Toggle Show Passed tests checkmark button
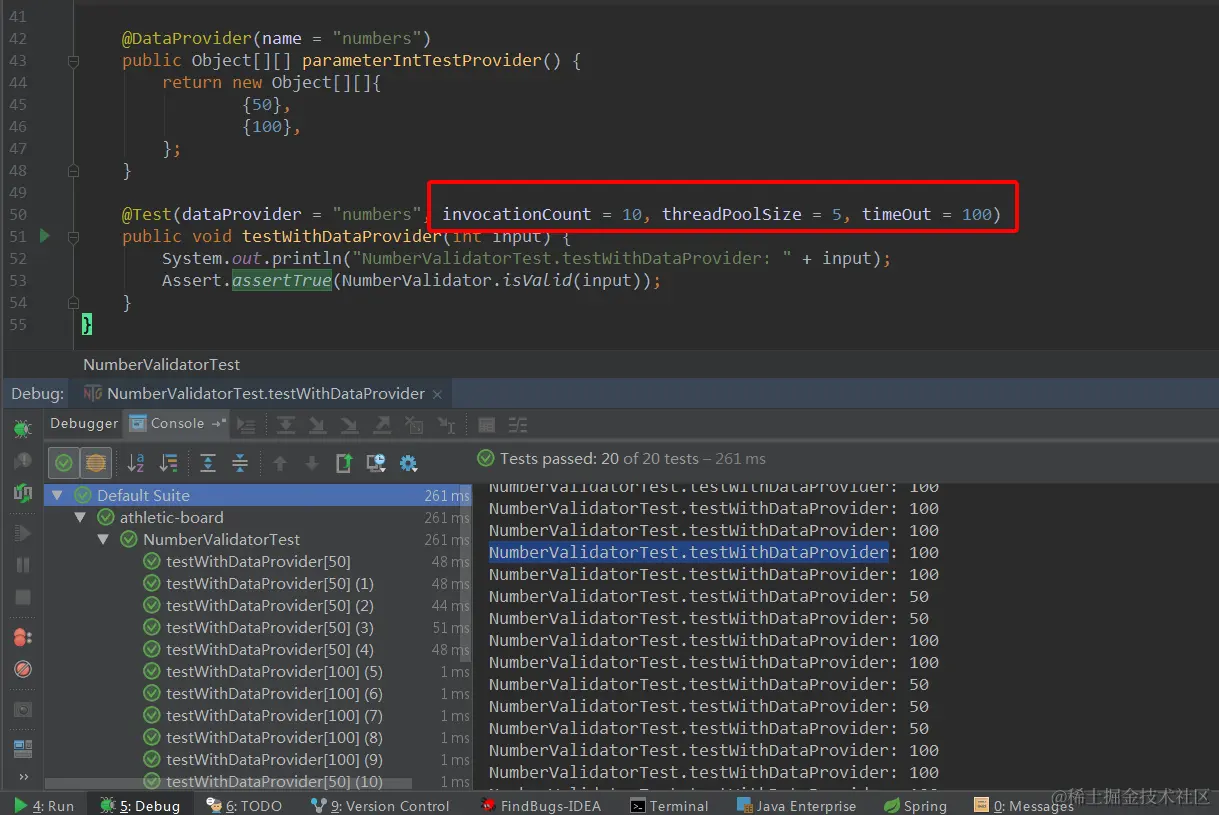 coord(64,463)
